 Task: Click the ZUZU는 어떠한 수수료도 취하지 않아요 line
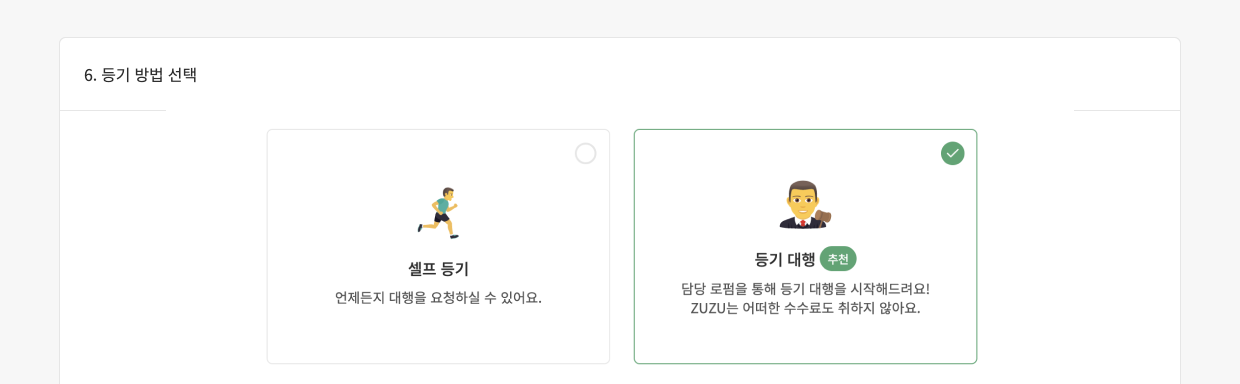(805, 308)
